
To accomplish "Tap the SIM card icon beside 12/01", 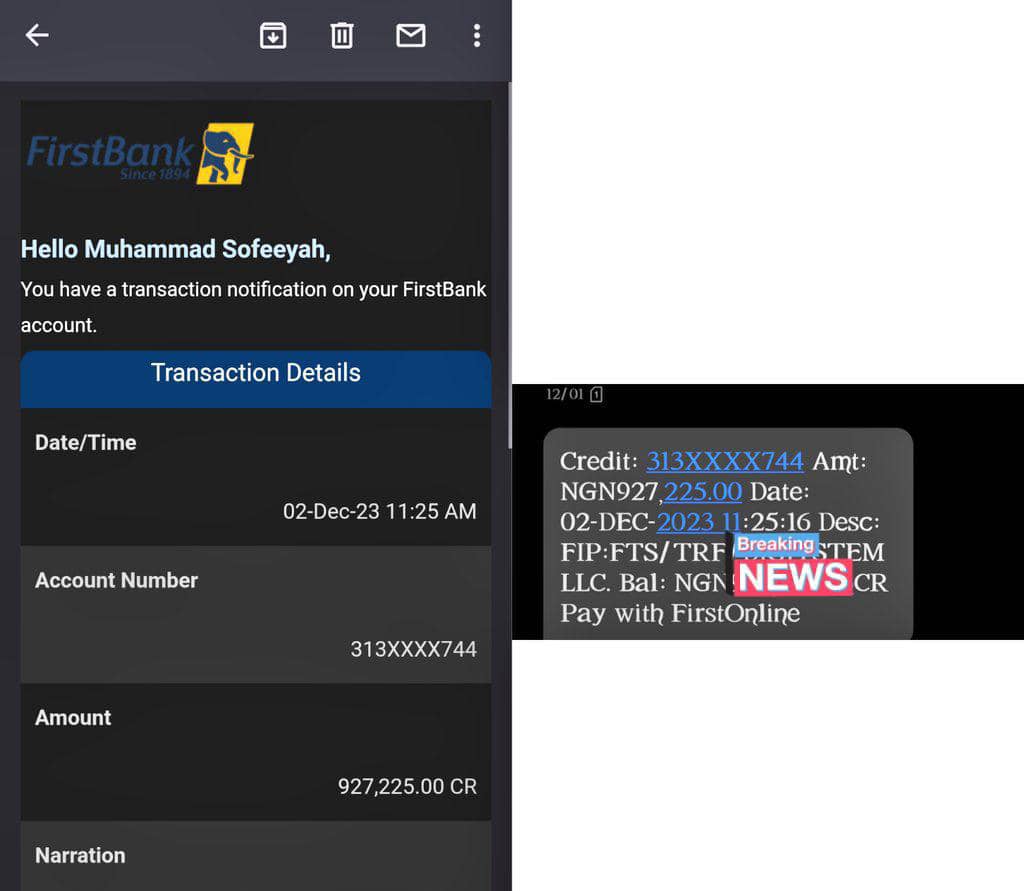I will [x=596, y=395].
